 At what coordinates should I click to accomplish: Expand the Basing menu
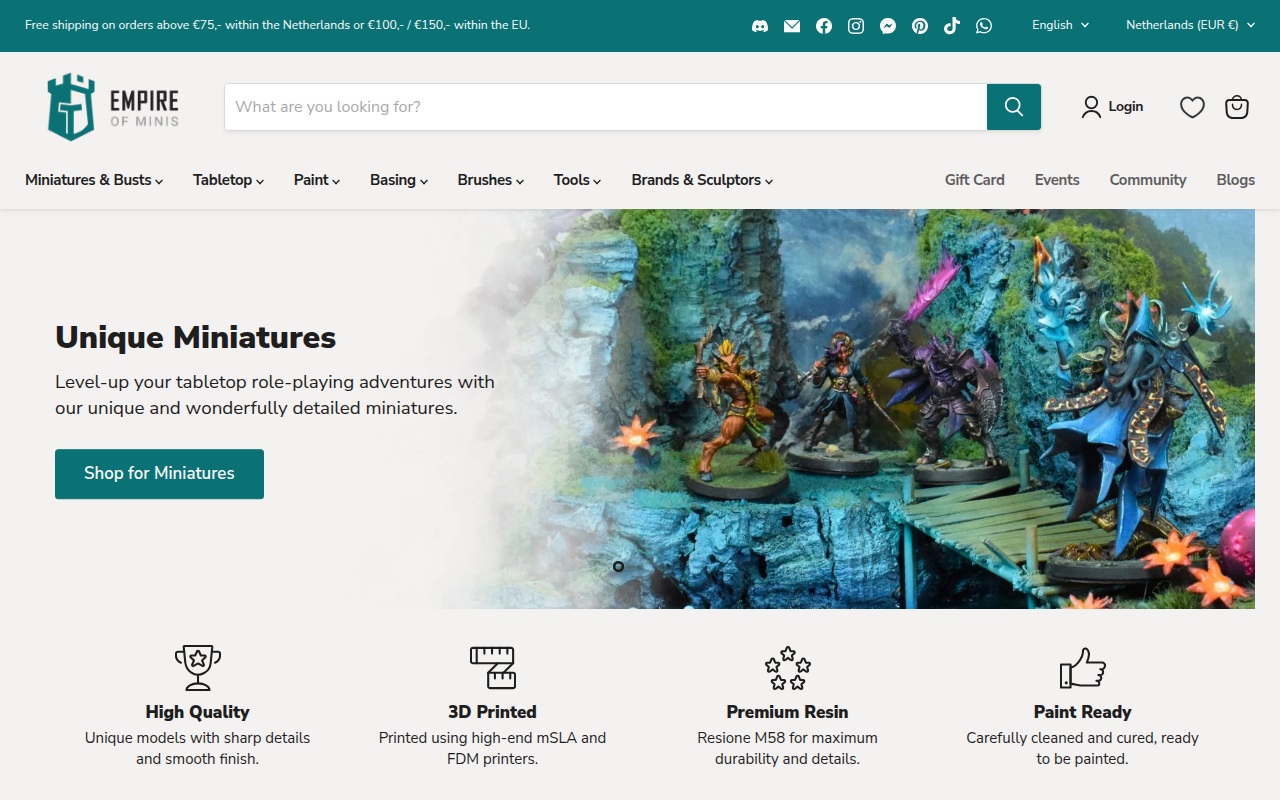[399, 180]
